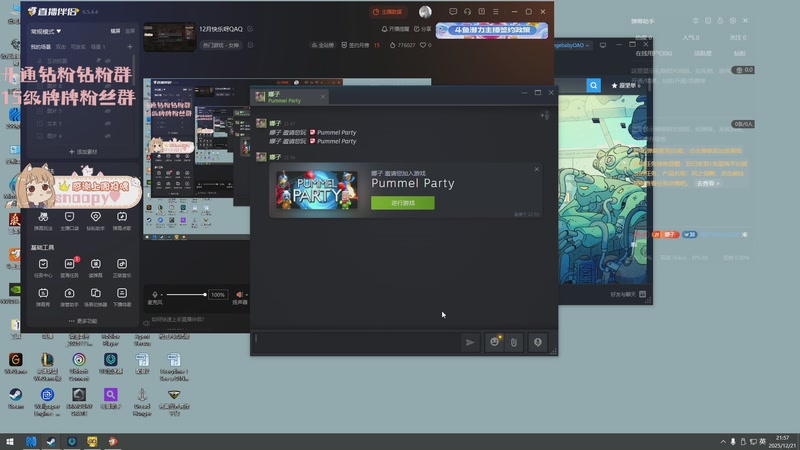Screen dimensions: 800x450
Task: Focus the Steam chat message input
Action: click(355, 342)
